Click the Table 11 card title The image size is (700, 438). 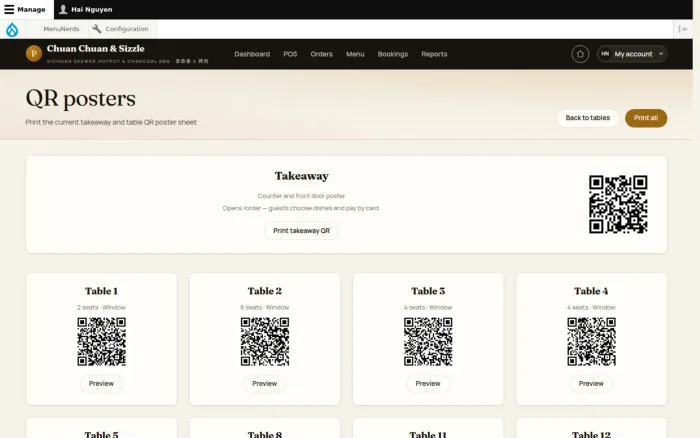[x=428, y=434]
